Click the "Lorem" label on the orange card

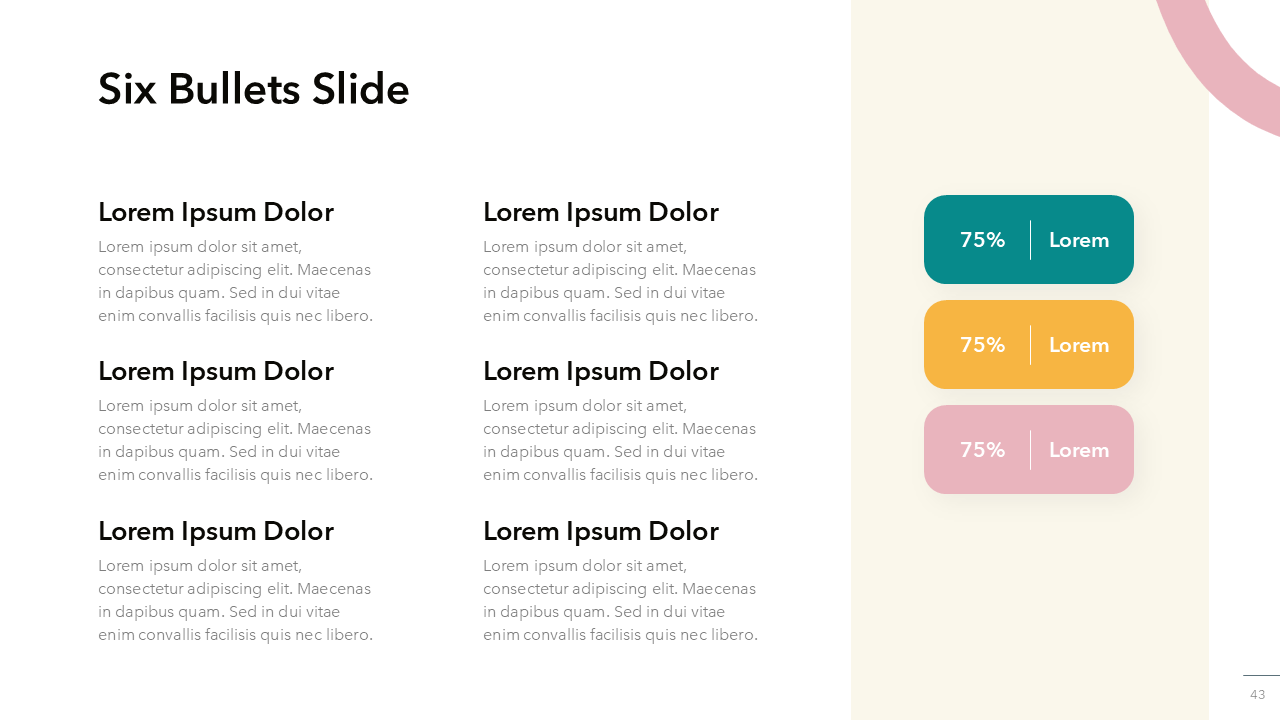1079,345
